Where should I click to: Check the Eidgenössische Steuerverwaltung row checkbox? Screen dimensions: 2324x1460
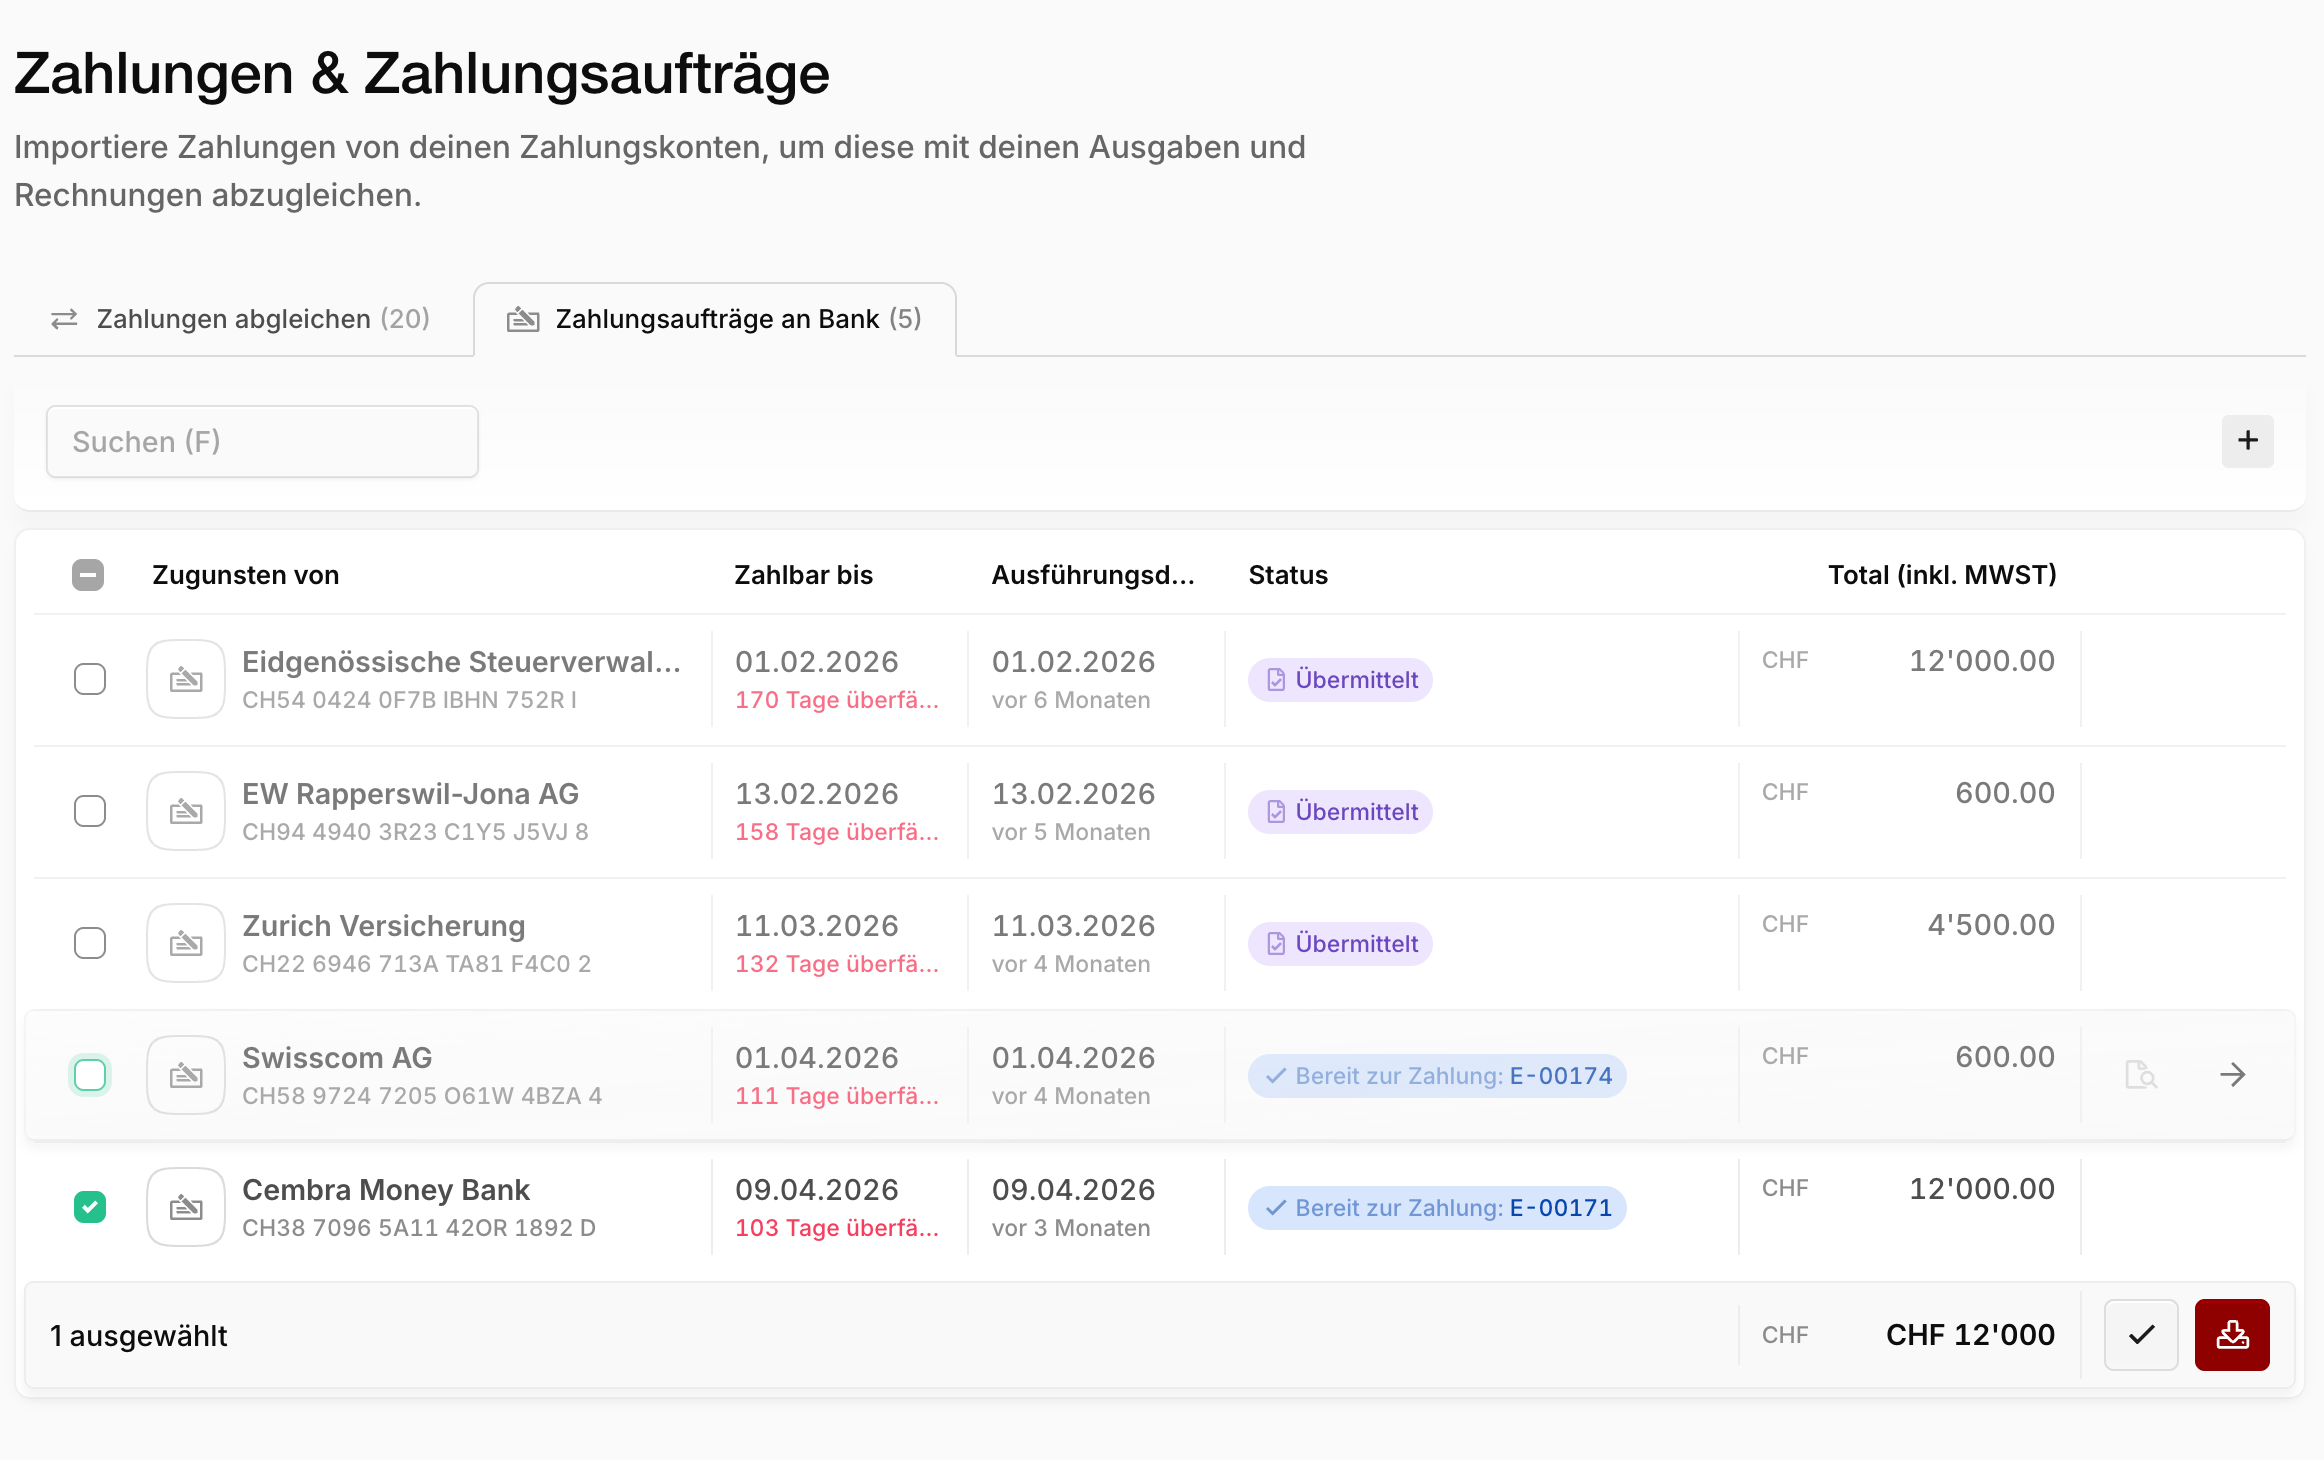(x=90, y=679)
